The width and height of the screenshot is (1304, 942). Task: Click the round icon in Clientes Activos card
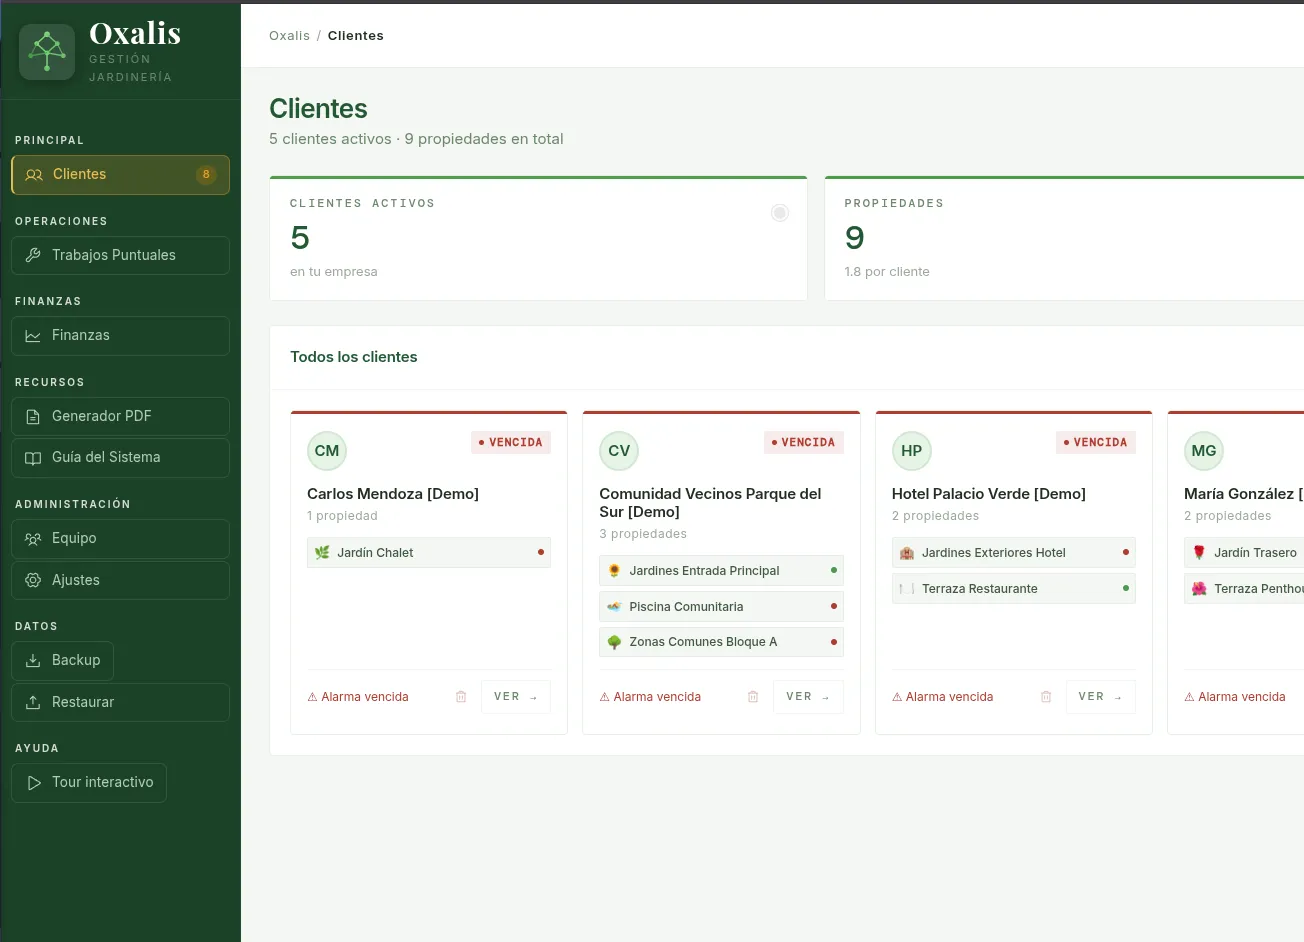click(780, 213)
